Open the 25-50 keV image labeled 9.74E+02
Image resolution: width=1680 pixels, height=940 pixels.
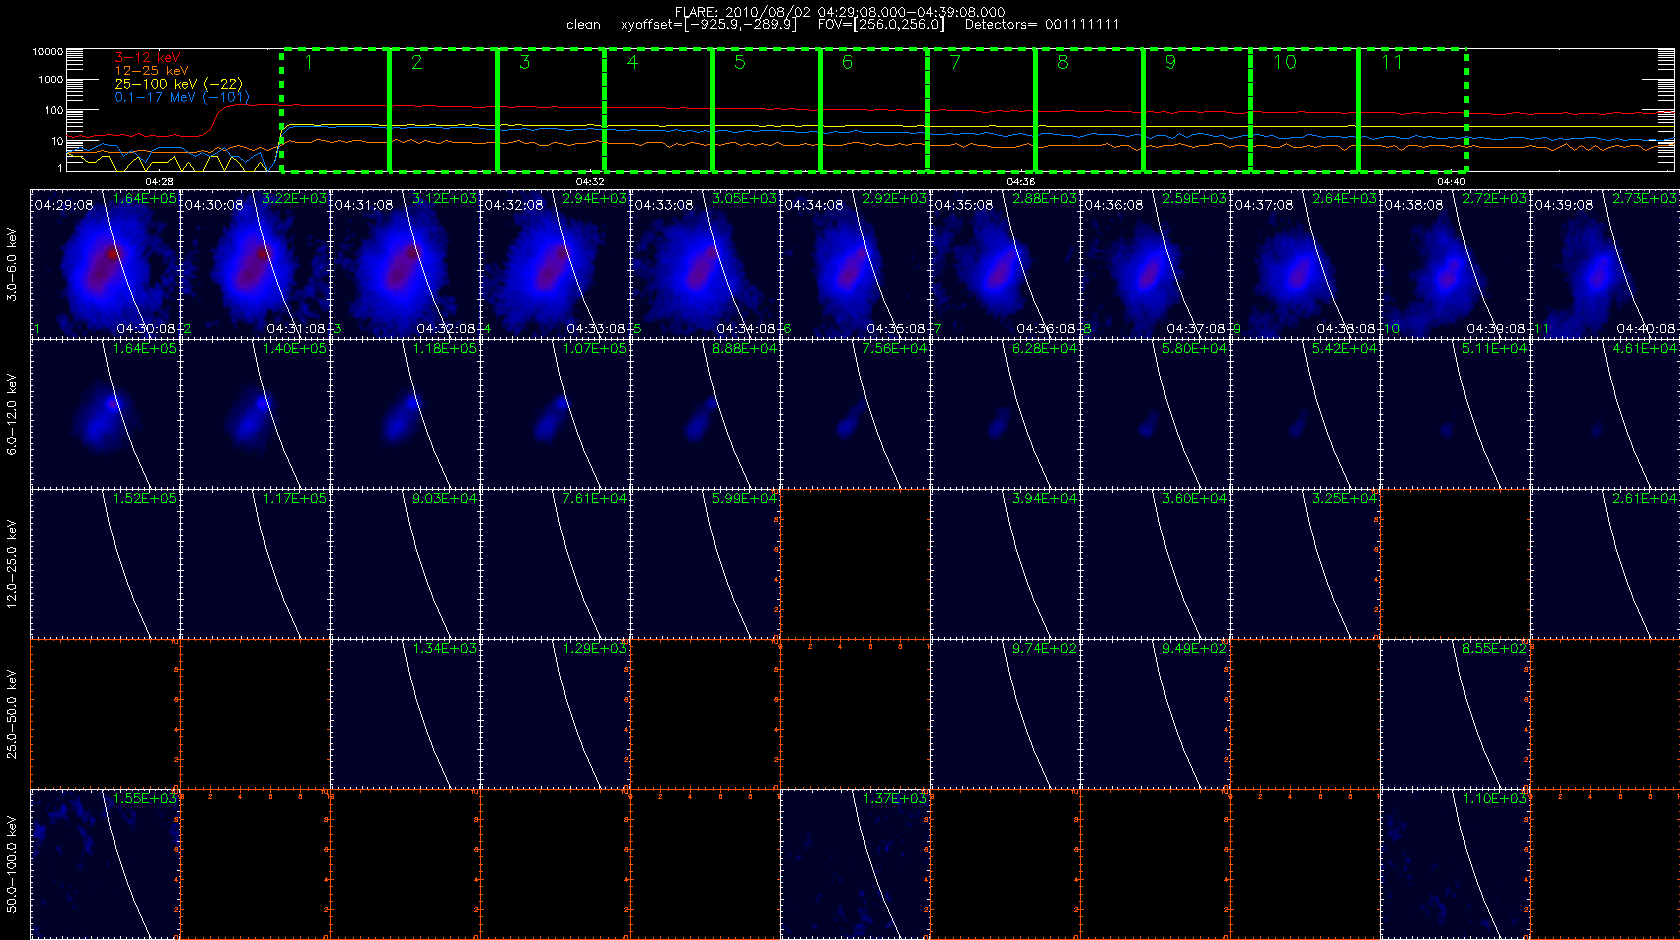pyautogui.click(x=1006, y=714)
